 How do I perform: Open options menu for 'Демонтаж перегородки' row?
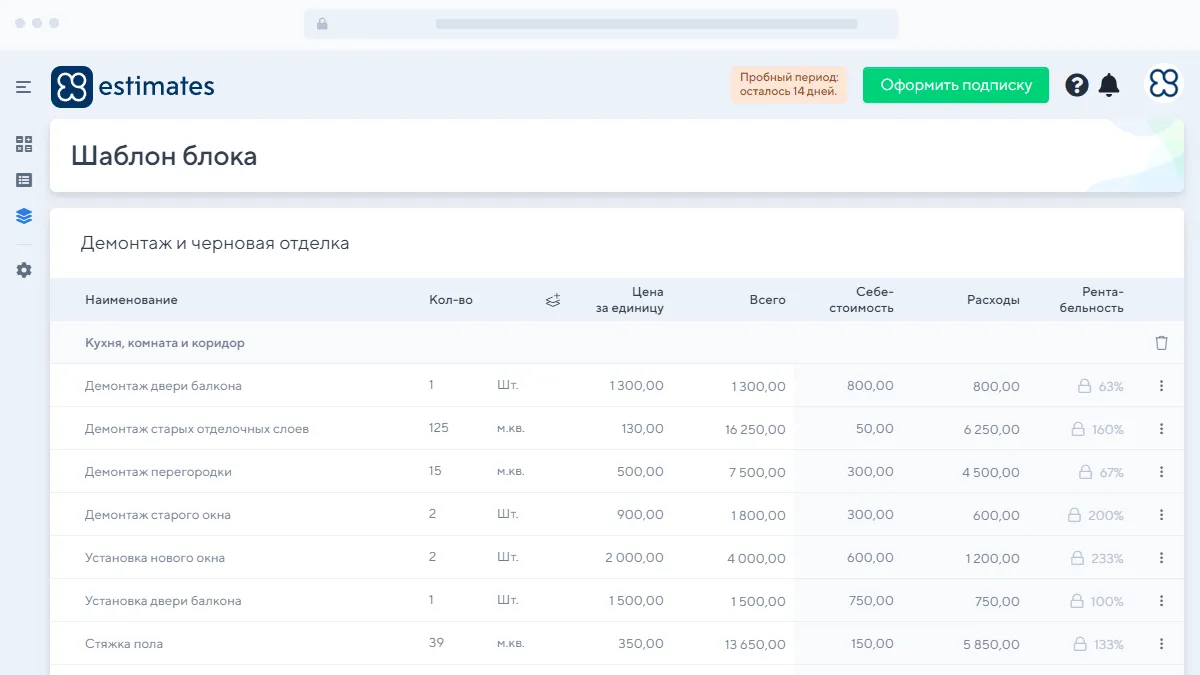pos(1161,472)
